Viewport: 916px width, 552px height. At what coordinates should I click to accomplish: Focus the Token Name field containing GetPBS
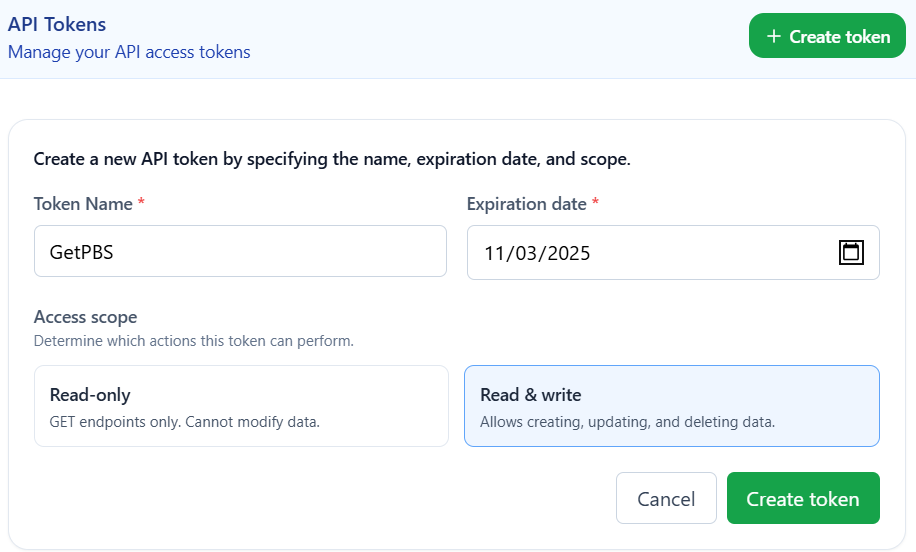240,251
